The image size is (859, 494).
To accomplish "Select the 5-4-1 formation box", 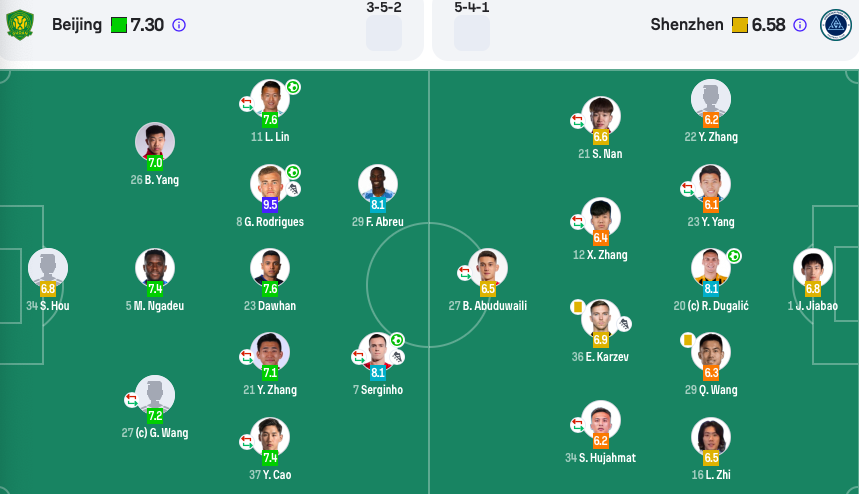I will coord(472,33).
